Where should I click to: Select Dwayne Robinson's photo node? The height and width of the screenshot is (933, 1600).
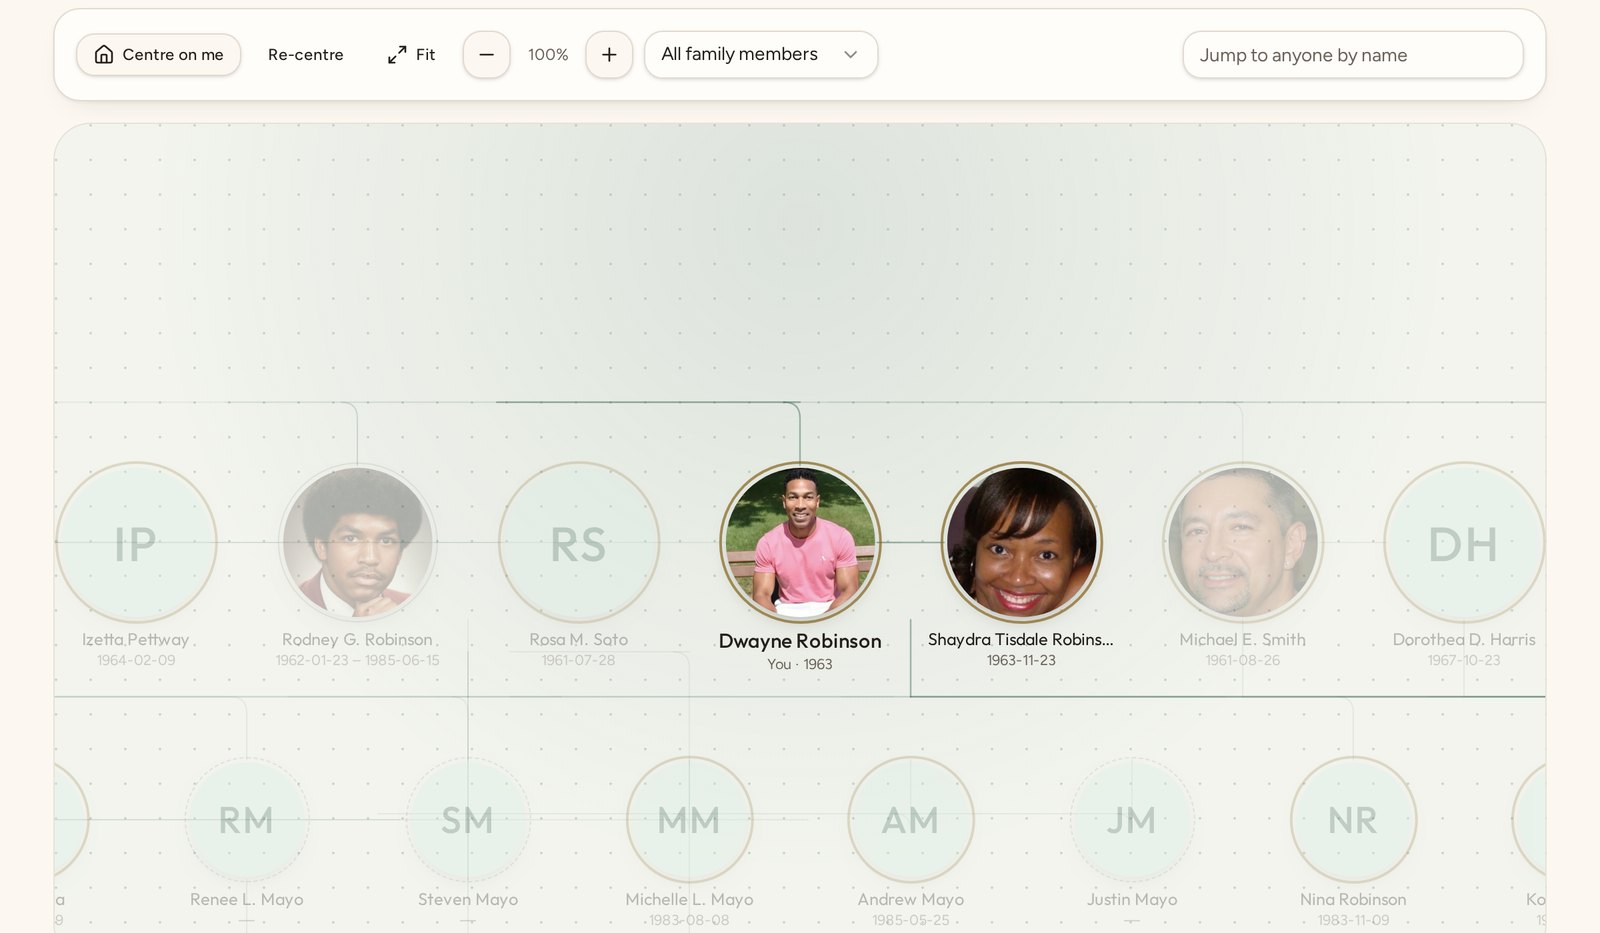[x=800, y=542]
